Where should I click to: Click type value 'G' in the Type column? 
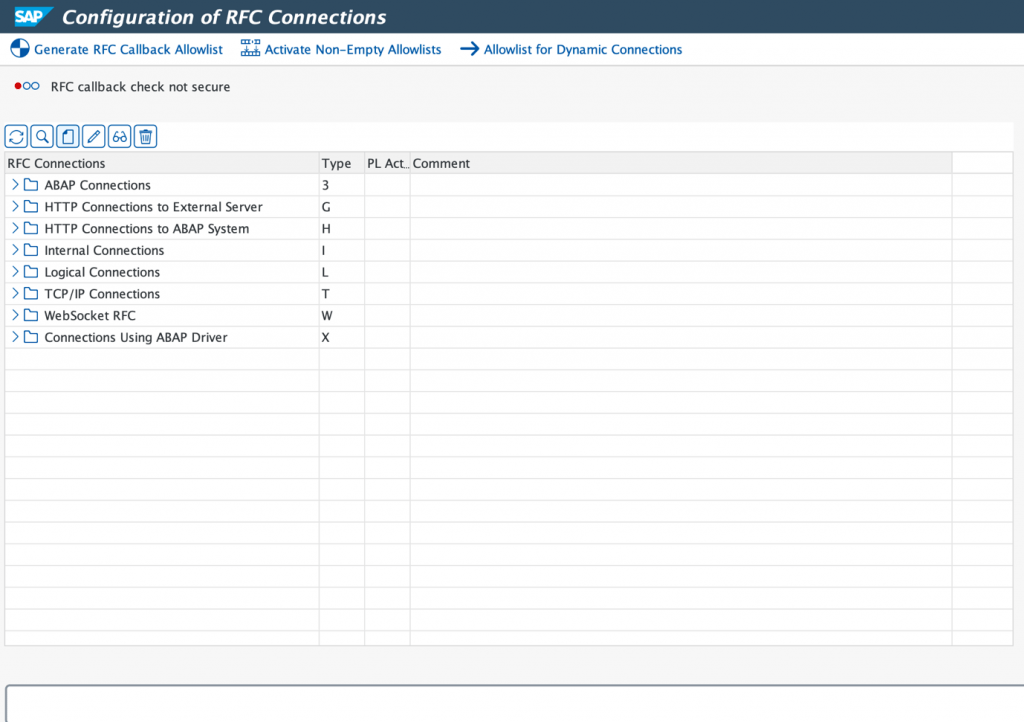[x=326, y=207]
